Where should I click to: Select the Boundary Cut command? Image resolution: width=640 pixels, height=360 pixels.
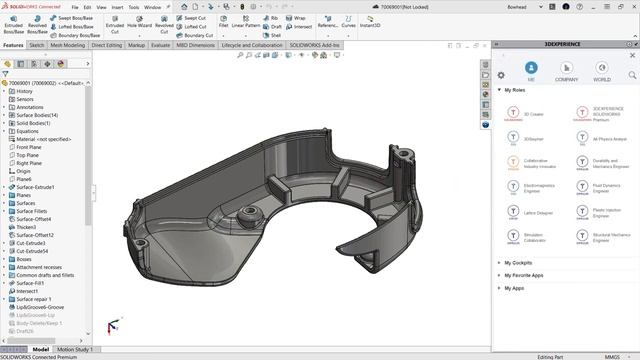[x=194, y=35]
